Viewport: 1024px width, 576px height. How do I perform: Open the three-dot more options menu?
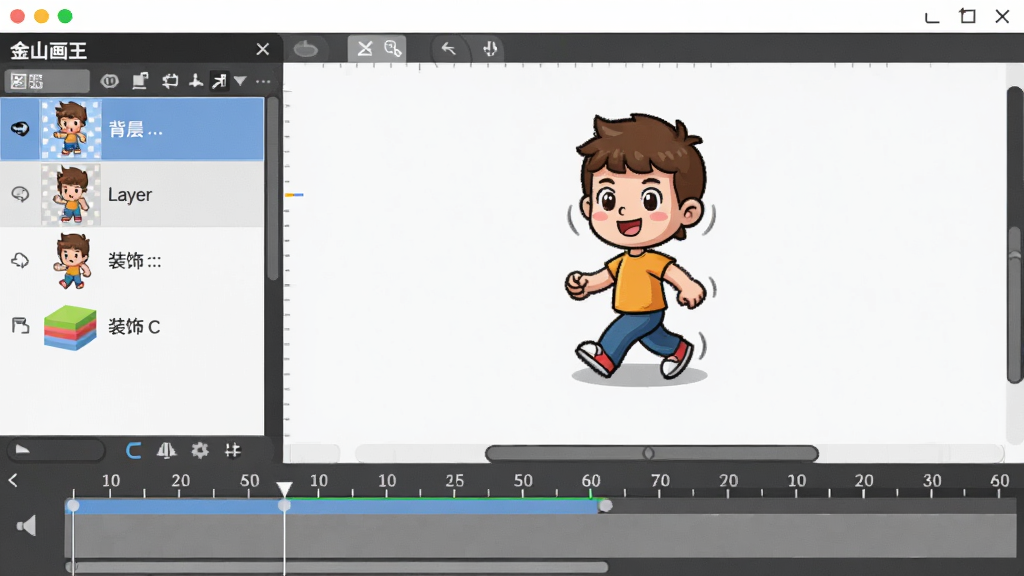[263, 82]
